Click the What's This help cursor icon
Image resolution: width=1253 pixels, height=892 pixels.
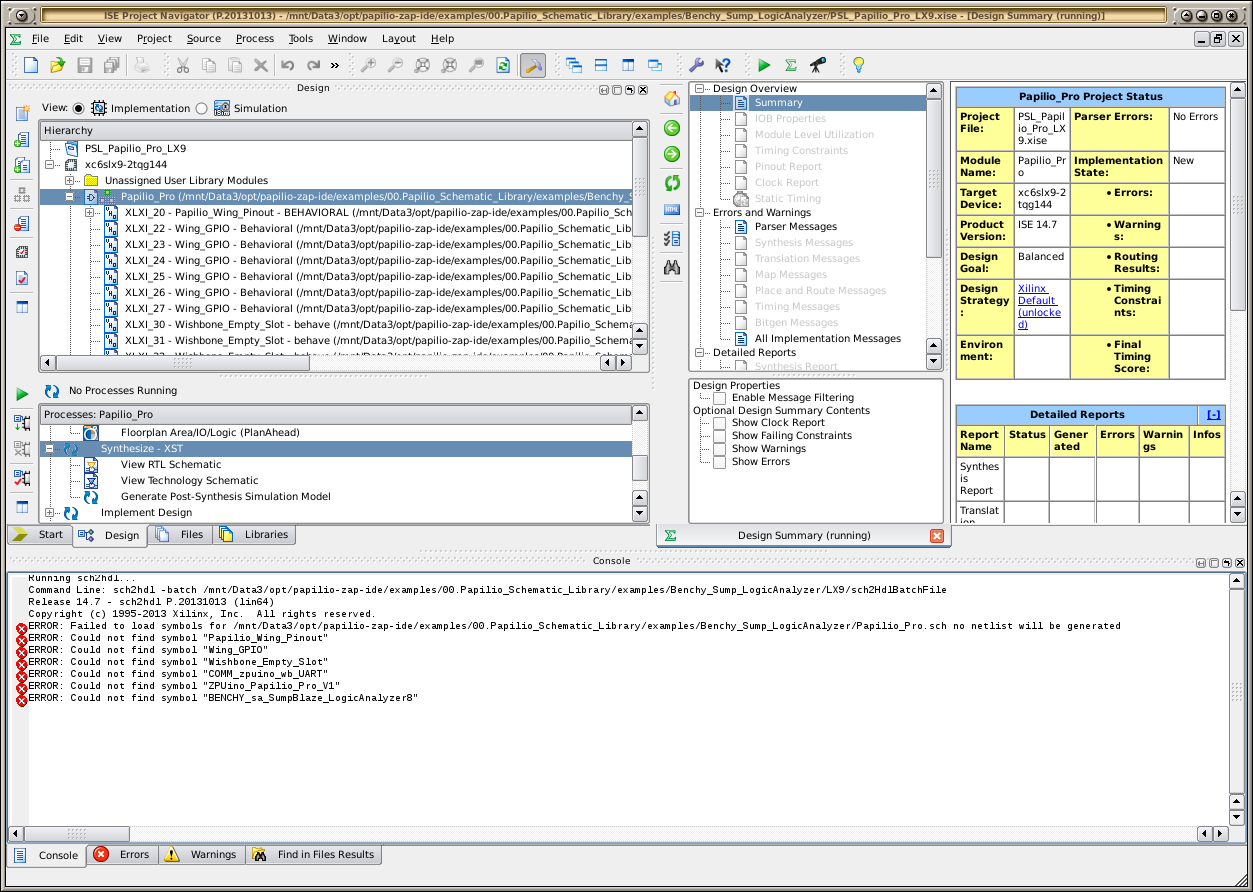click(723, 65)
